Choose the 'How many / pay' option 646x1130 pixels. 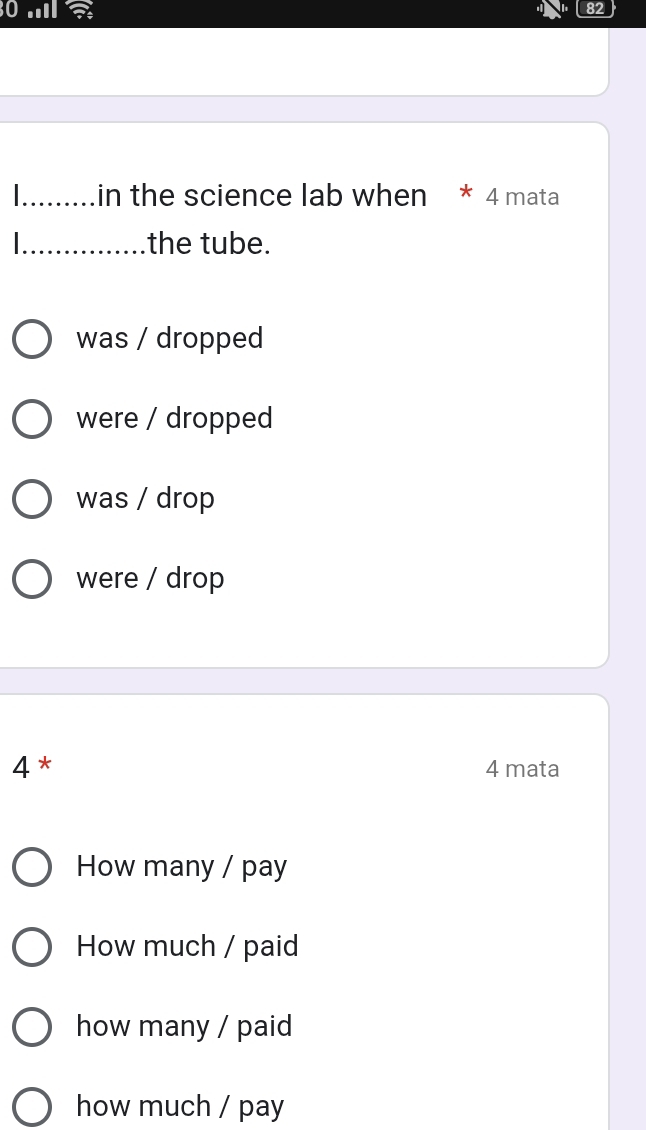[32, 867]
